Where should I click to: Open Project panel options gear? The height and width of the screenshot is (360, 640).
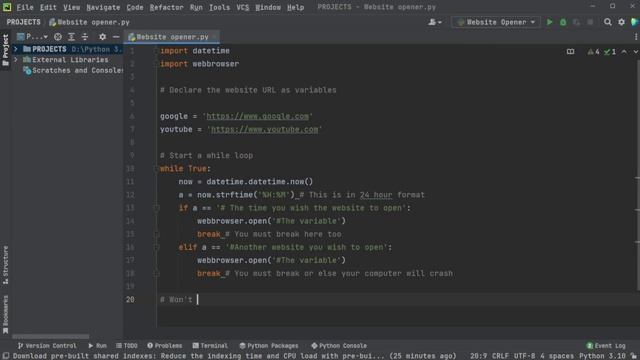(x=102, y=37)
